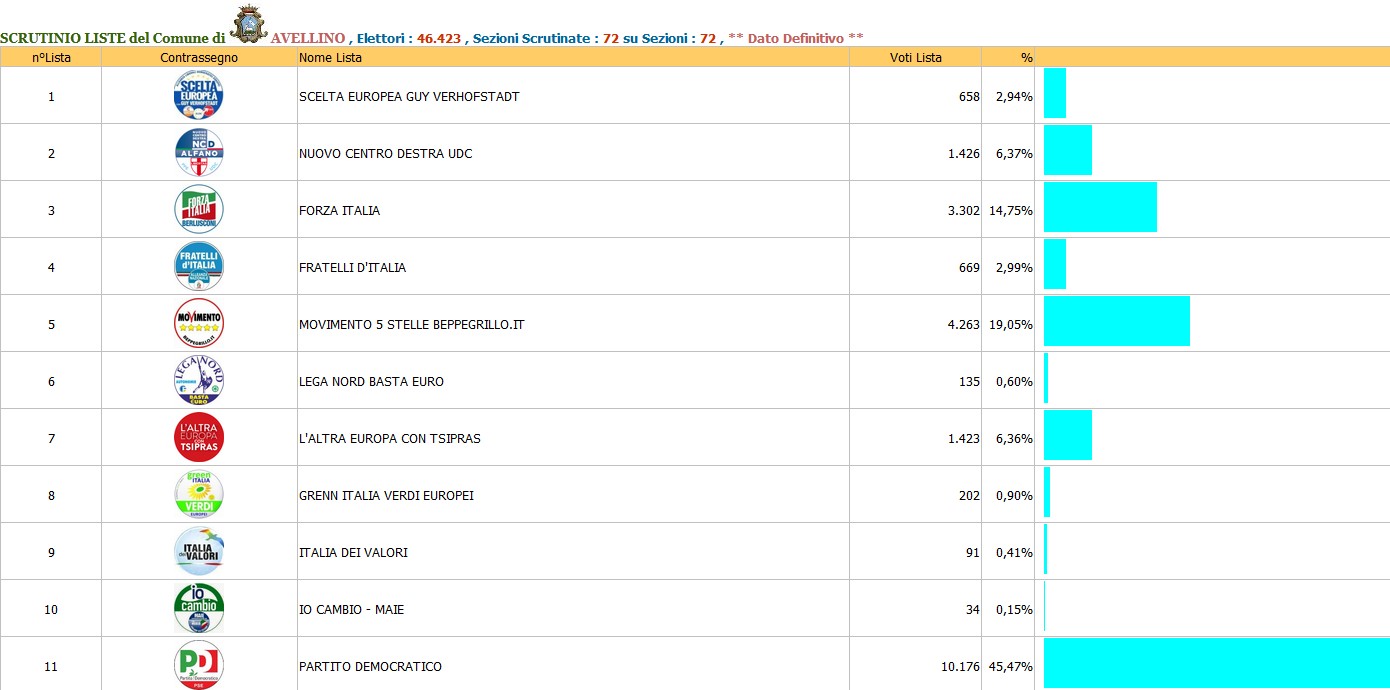Click the Contrassegno column header
The width and height of the screenshot is (1390, 690).
(x=199, y=58)
